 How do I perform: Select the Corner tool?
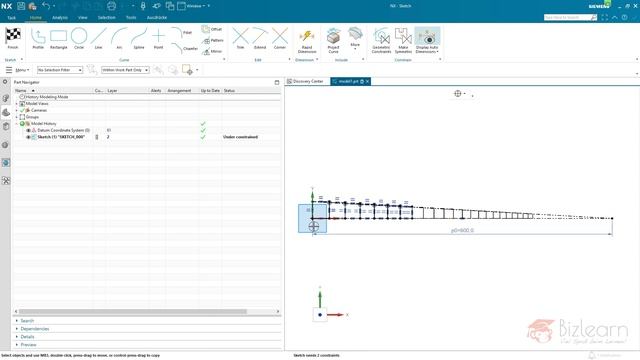(x=280, y=39)
